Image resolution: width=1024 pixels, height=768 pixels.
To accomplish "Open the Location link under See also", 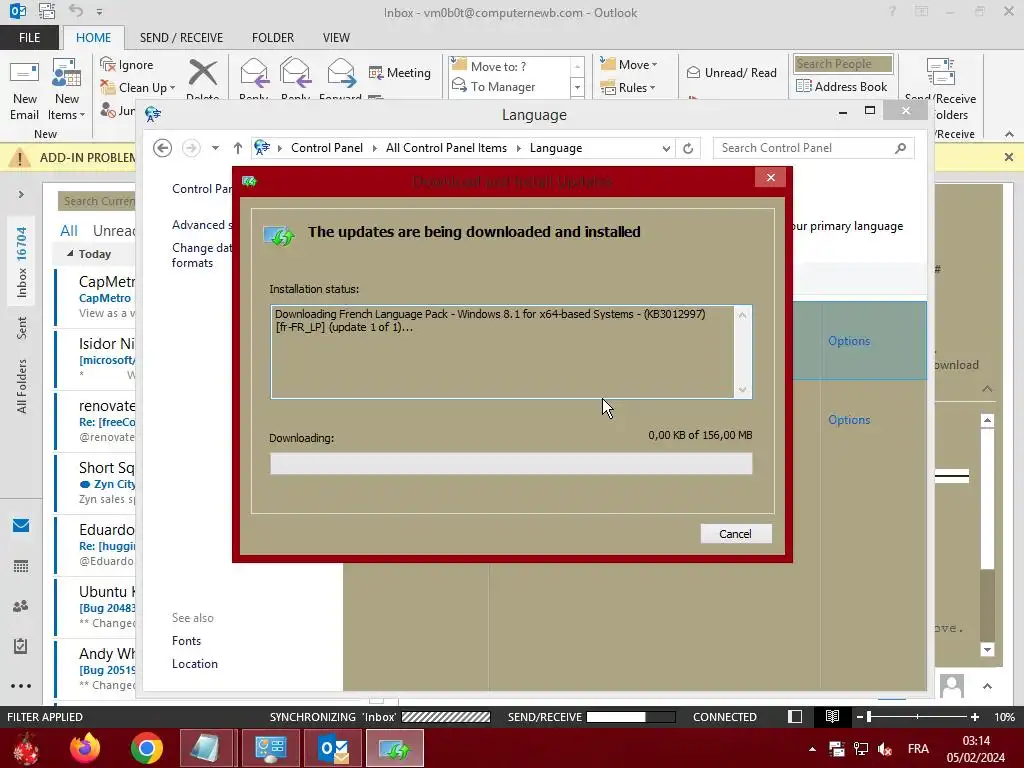I will (195, 664).
